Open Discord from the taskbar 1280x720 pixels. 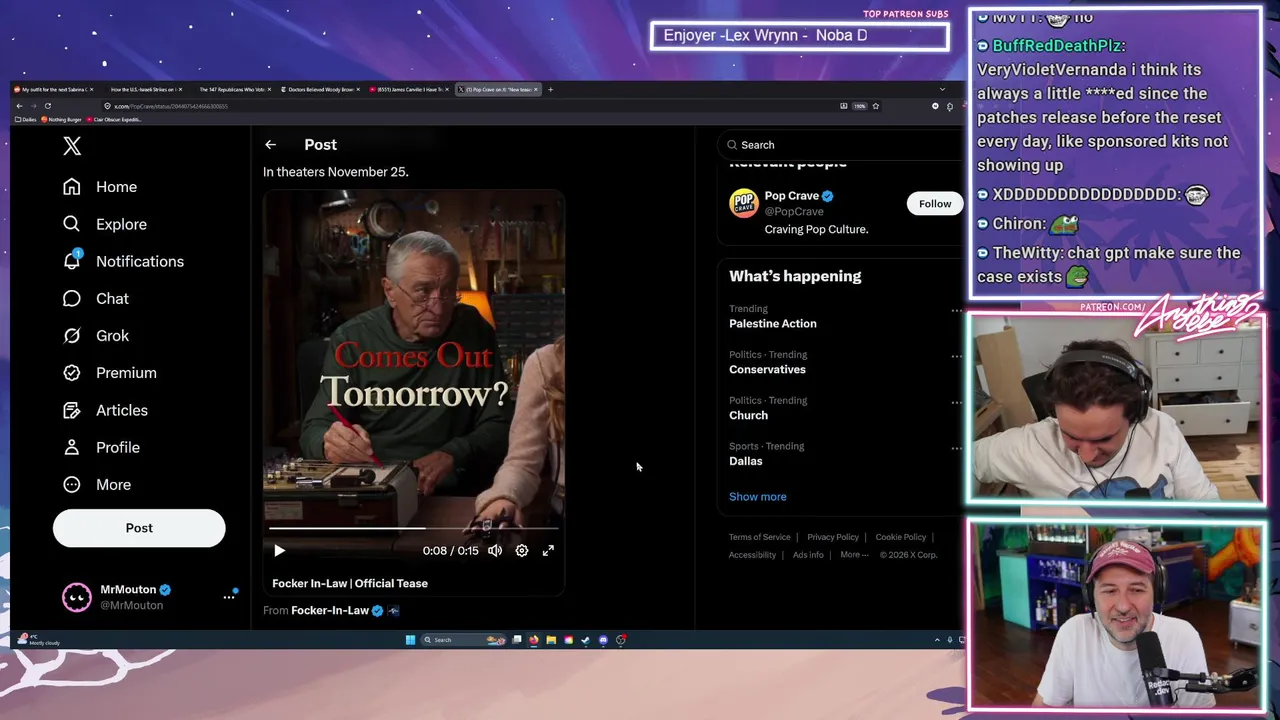[603, 640]
